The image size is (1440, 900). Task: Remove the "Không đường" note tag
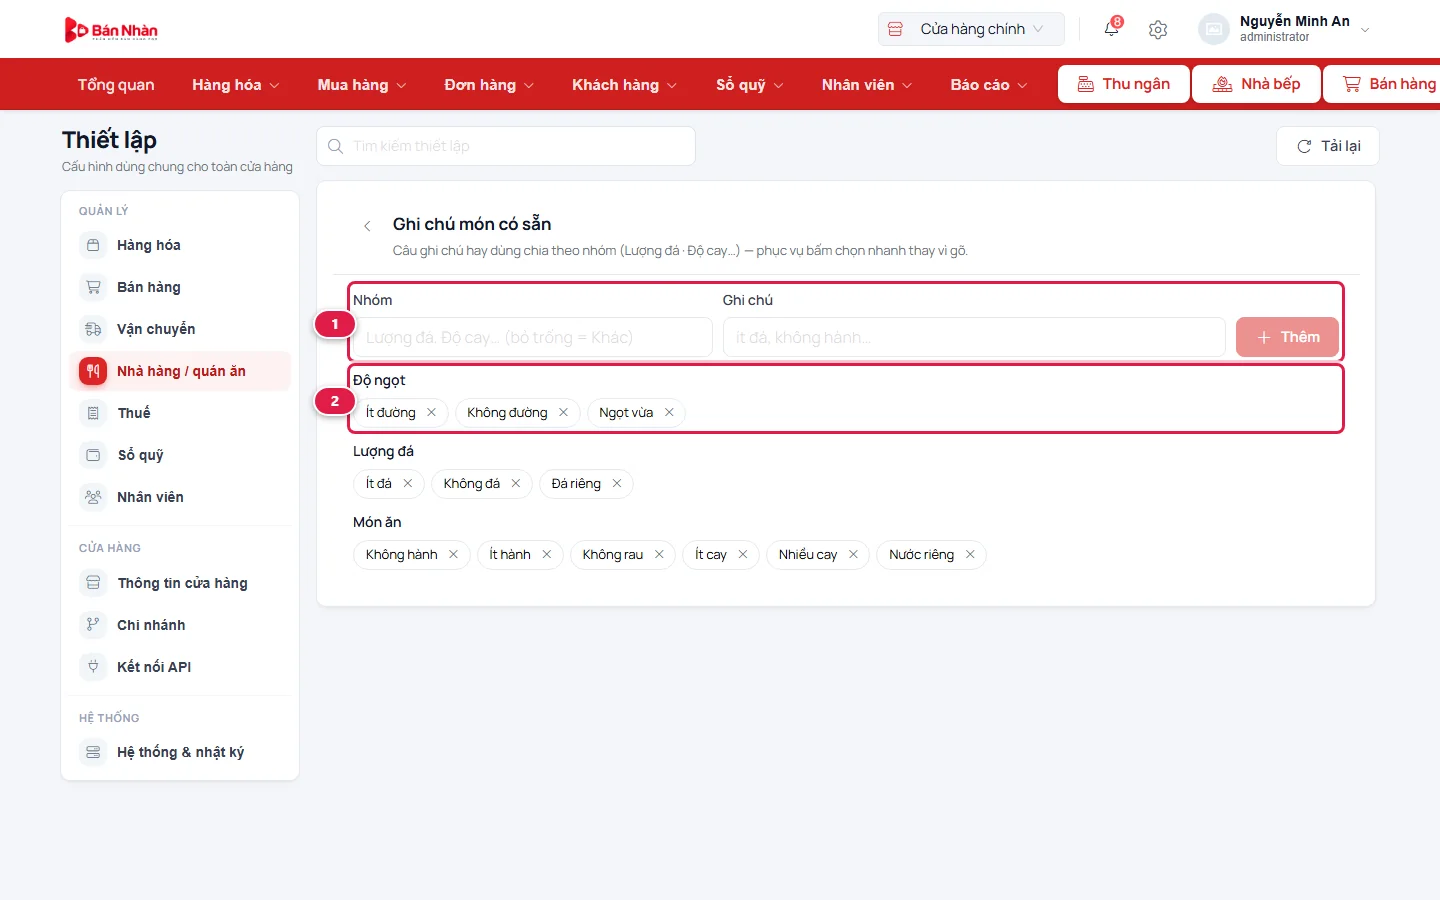(563, 412)
